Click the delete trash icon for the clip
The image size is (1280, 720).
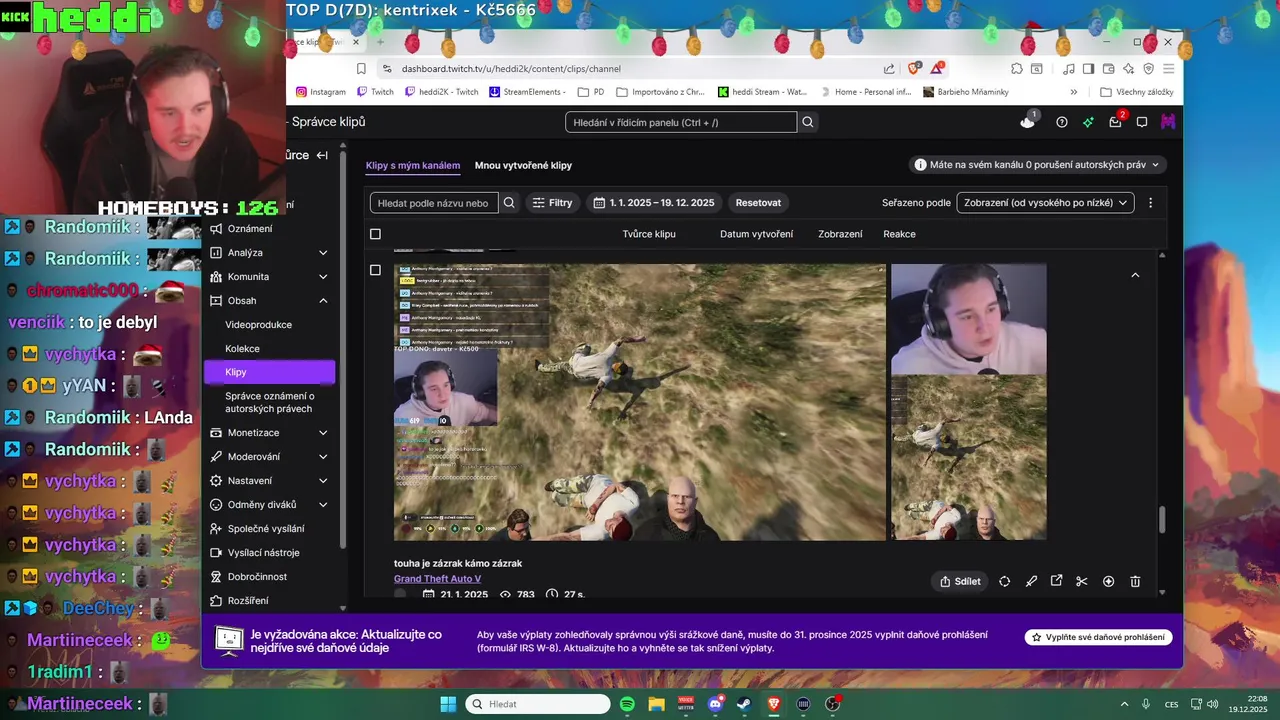tap(1135, 581)
